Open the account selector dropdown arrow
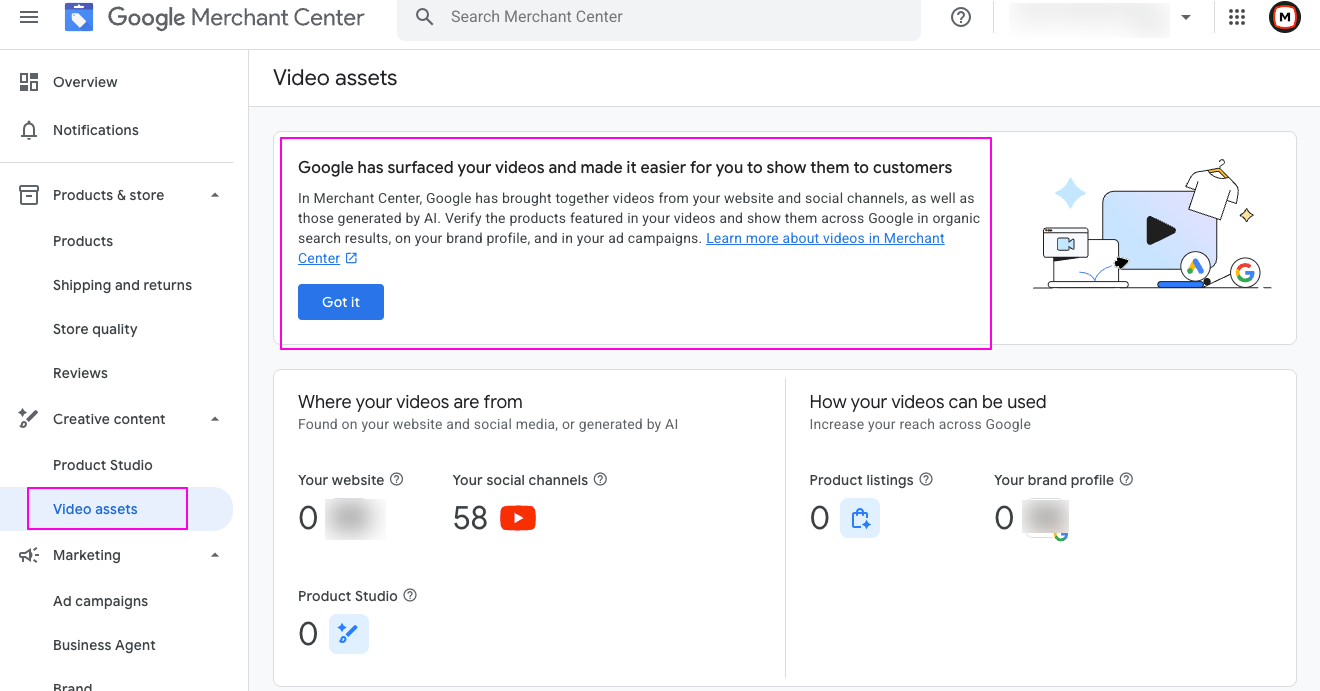Viewport: 1320px width, 691px height. (1186, 17)
